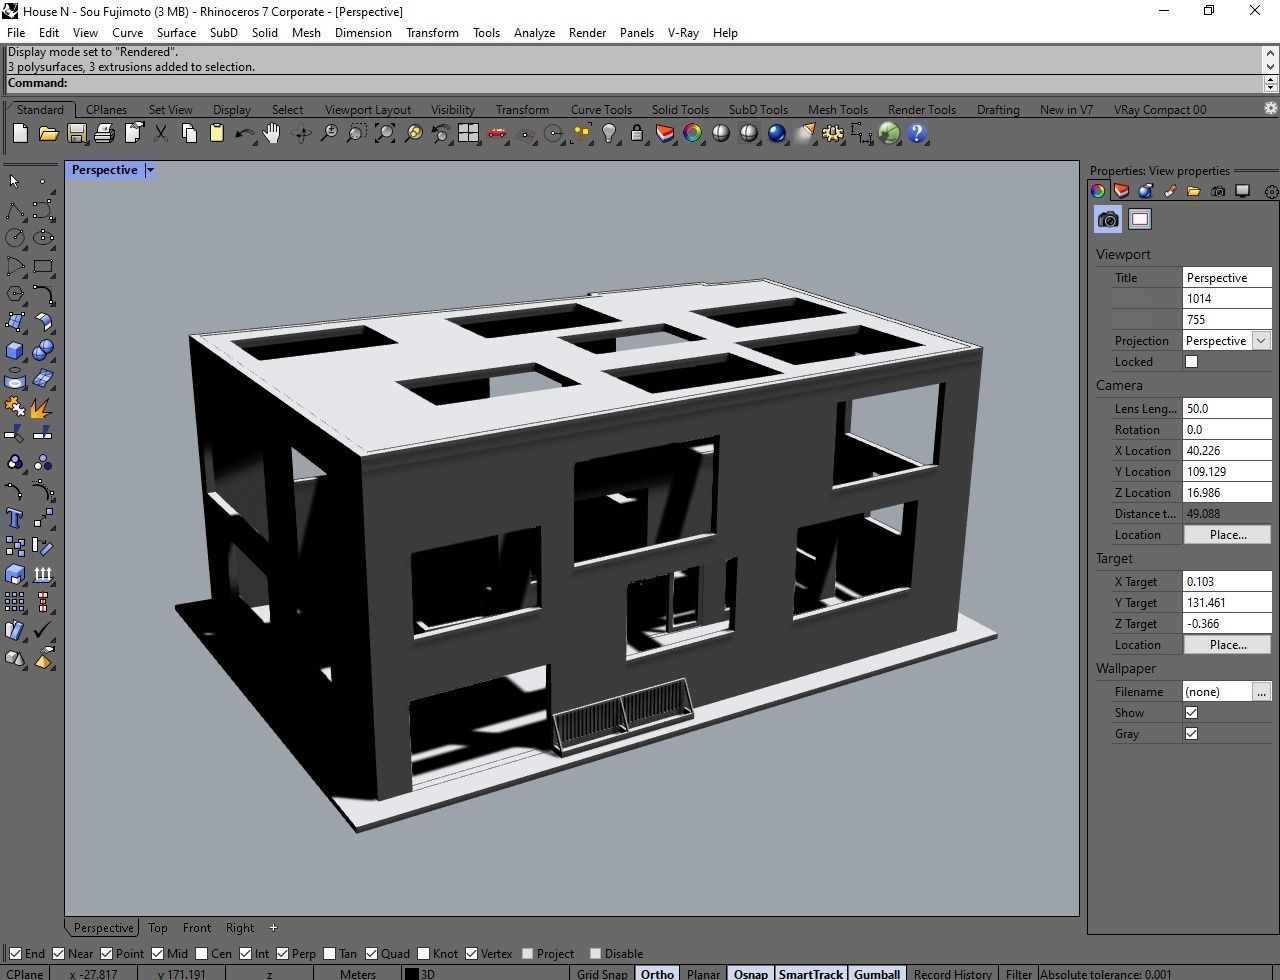Check the Locked viewport checkbox
1280x980 pixels.
[1191, 362]
